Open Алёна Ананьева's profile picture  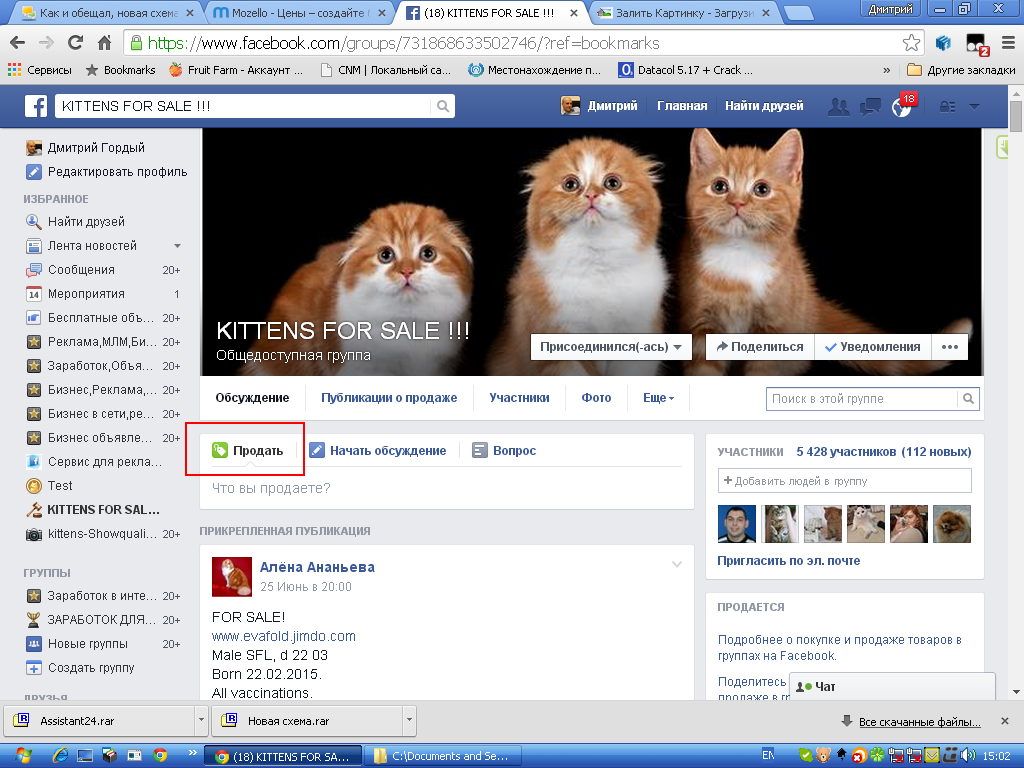(232, 577)
